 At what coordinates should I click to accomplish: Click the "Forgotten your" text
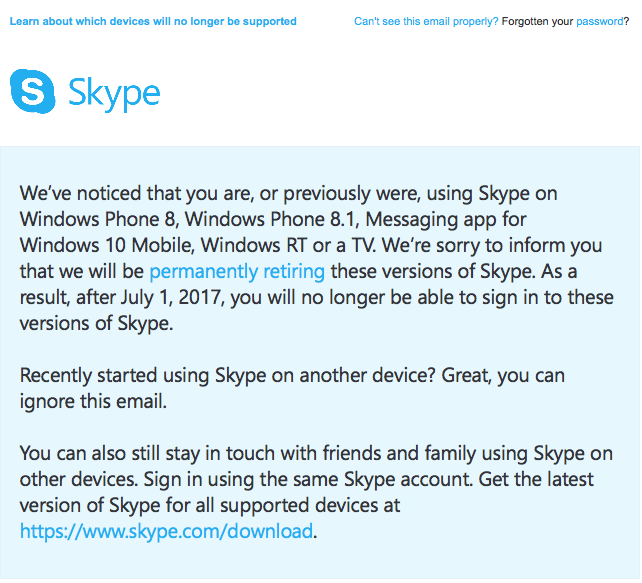point(537,21)
